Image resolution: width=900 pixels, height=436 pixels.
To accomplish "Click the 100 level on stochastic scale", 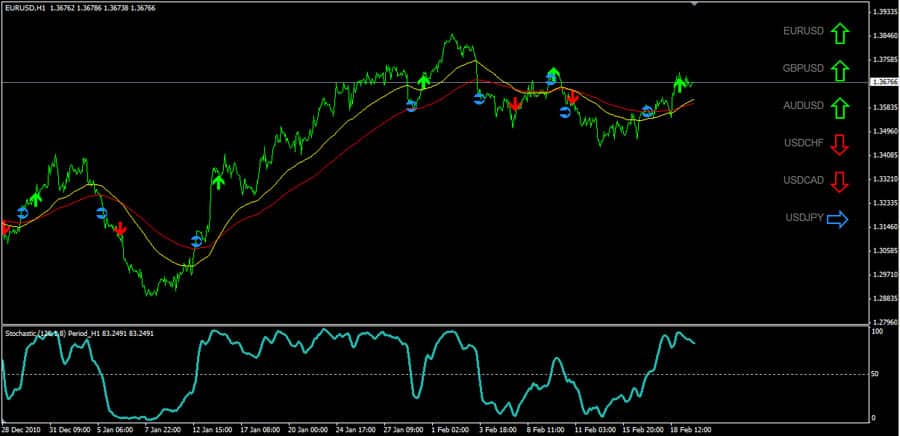I will click(x=877, y=332).
